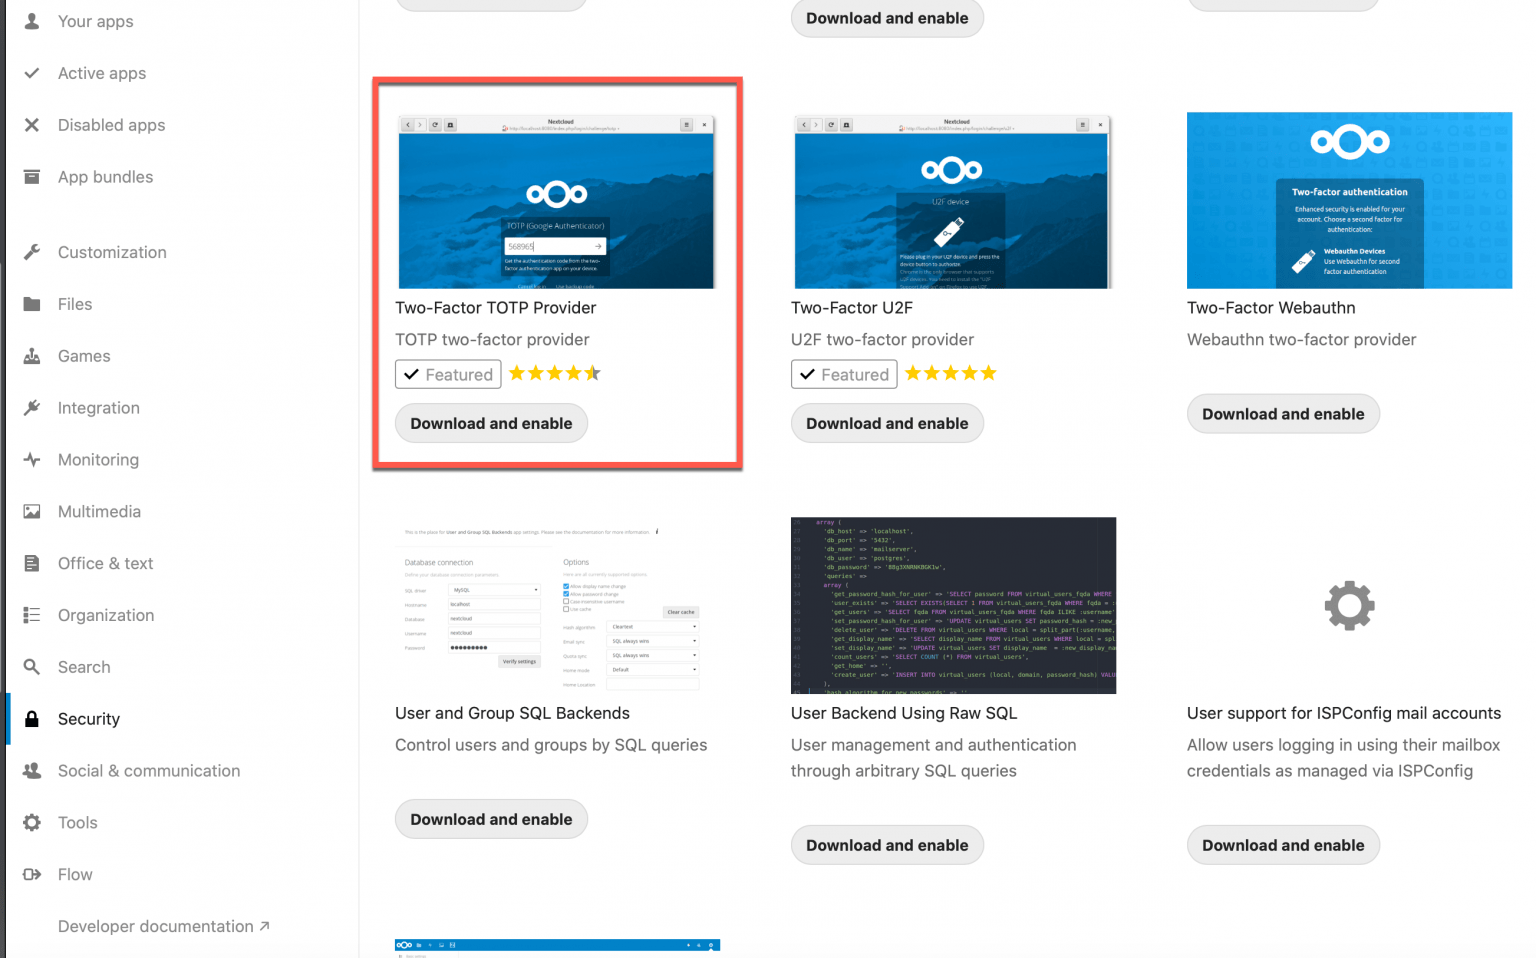1536x958 pixels.
Task: Select the folder icon for Files category
Action: coord(32,304)
